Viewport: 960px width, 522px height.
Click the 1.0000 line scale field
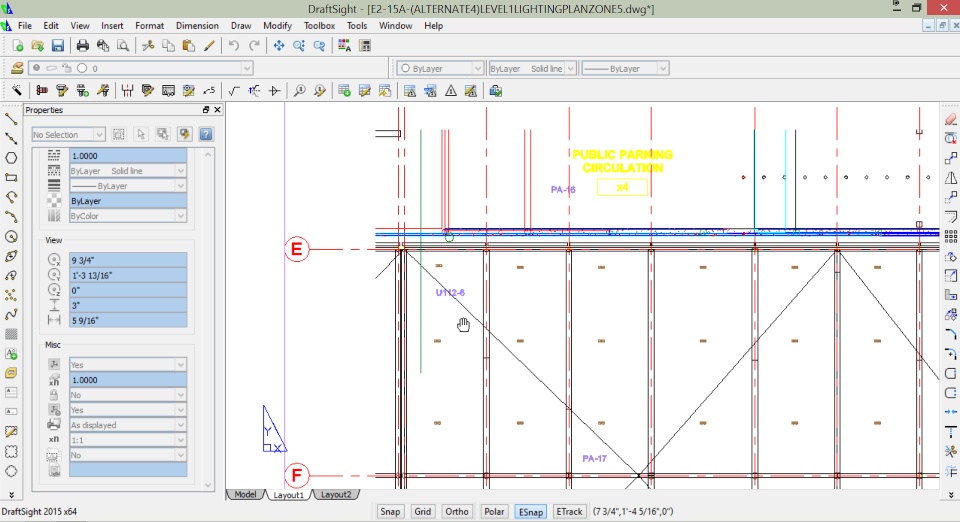pos(128,156)
